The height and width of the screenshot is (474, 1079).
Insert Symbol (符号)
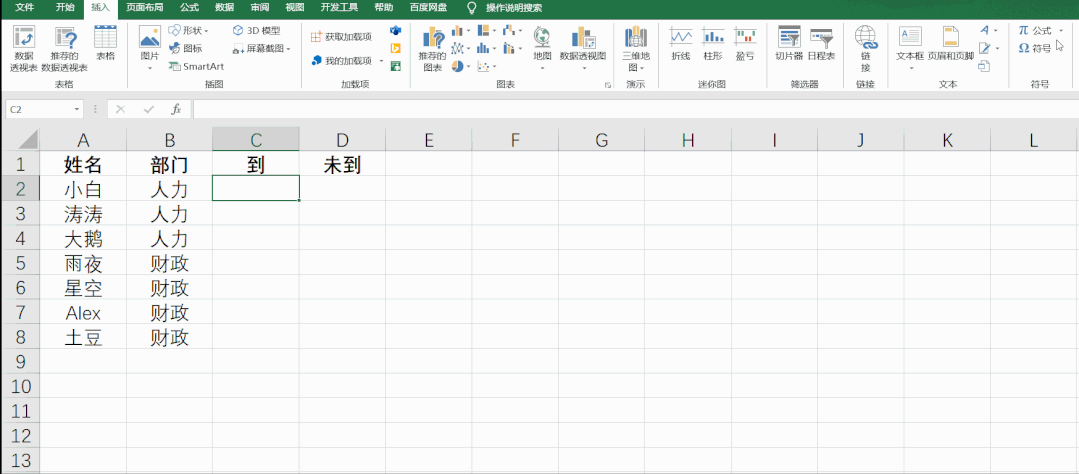point(1035,48)
